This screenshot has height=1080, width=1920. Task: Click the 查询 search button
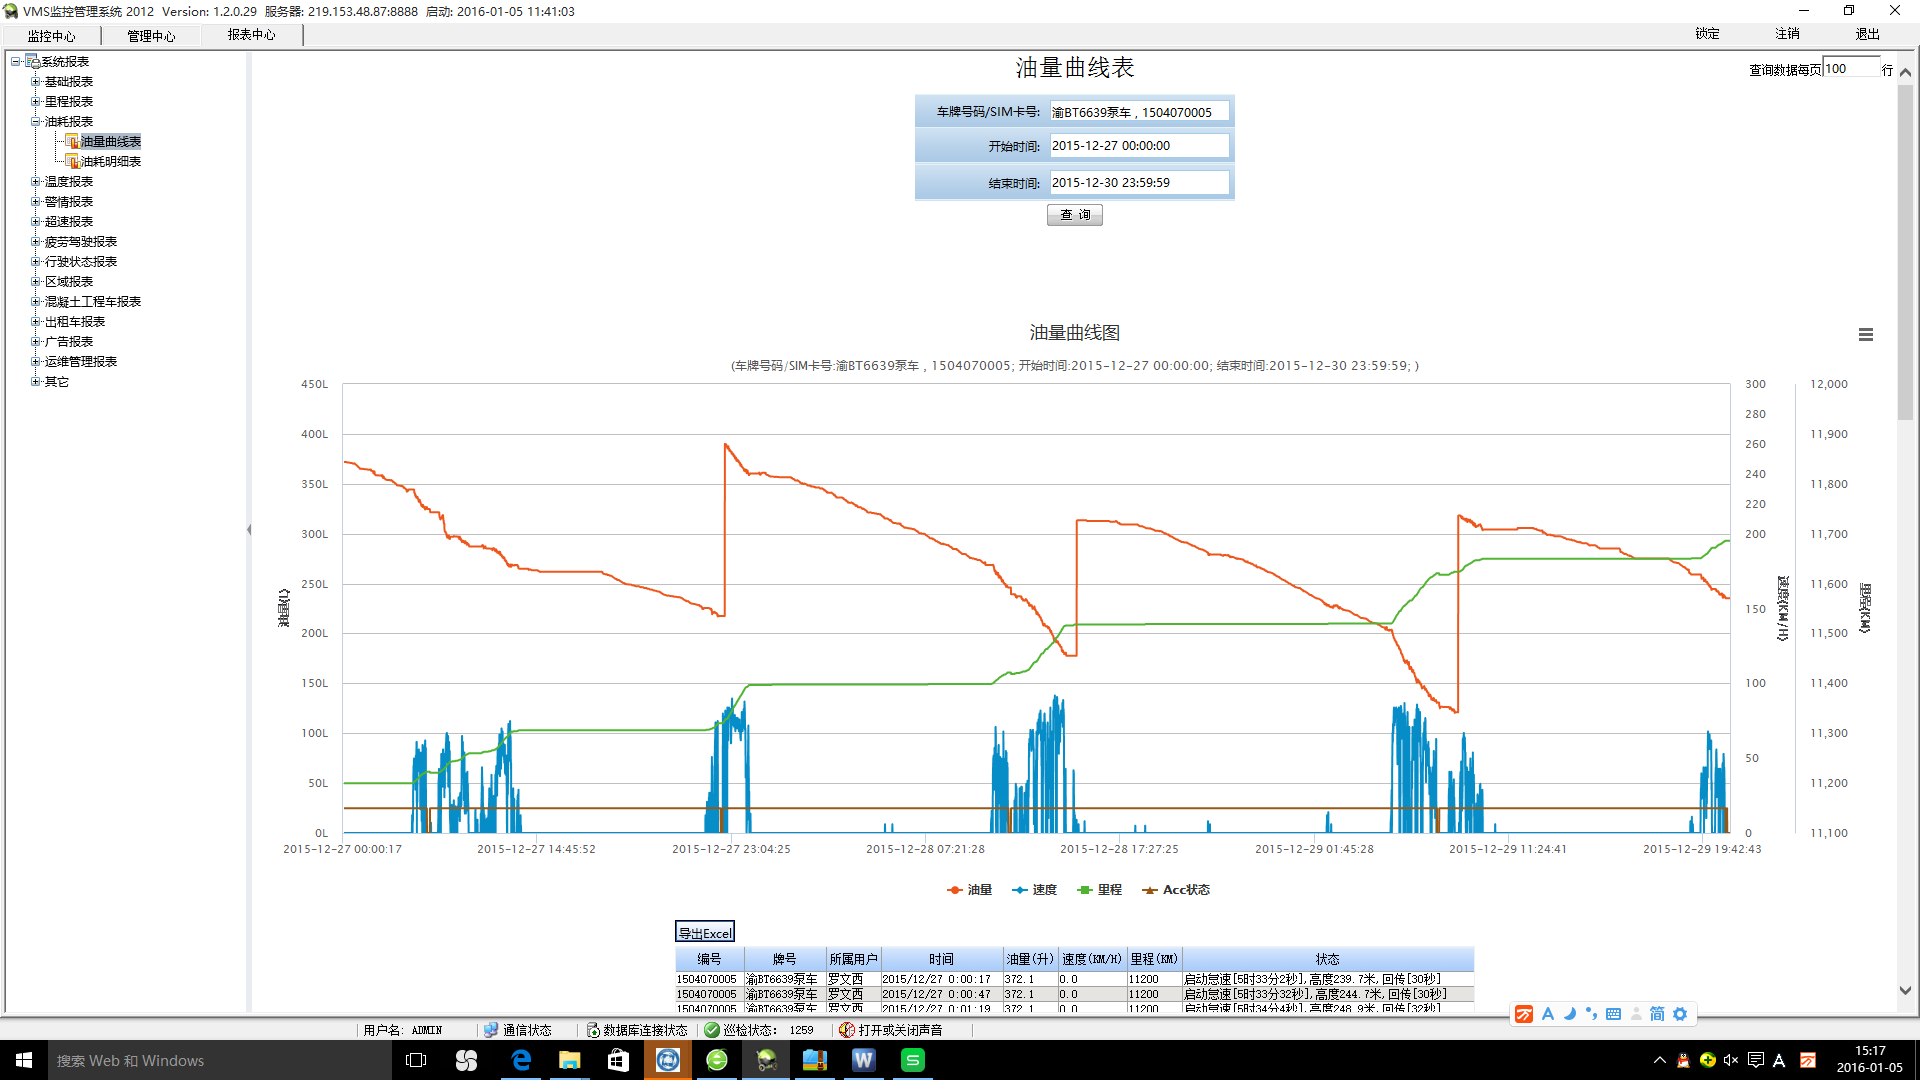[x=1075, y=215]
